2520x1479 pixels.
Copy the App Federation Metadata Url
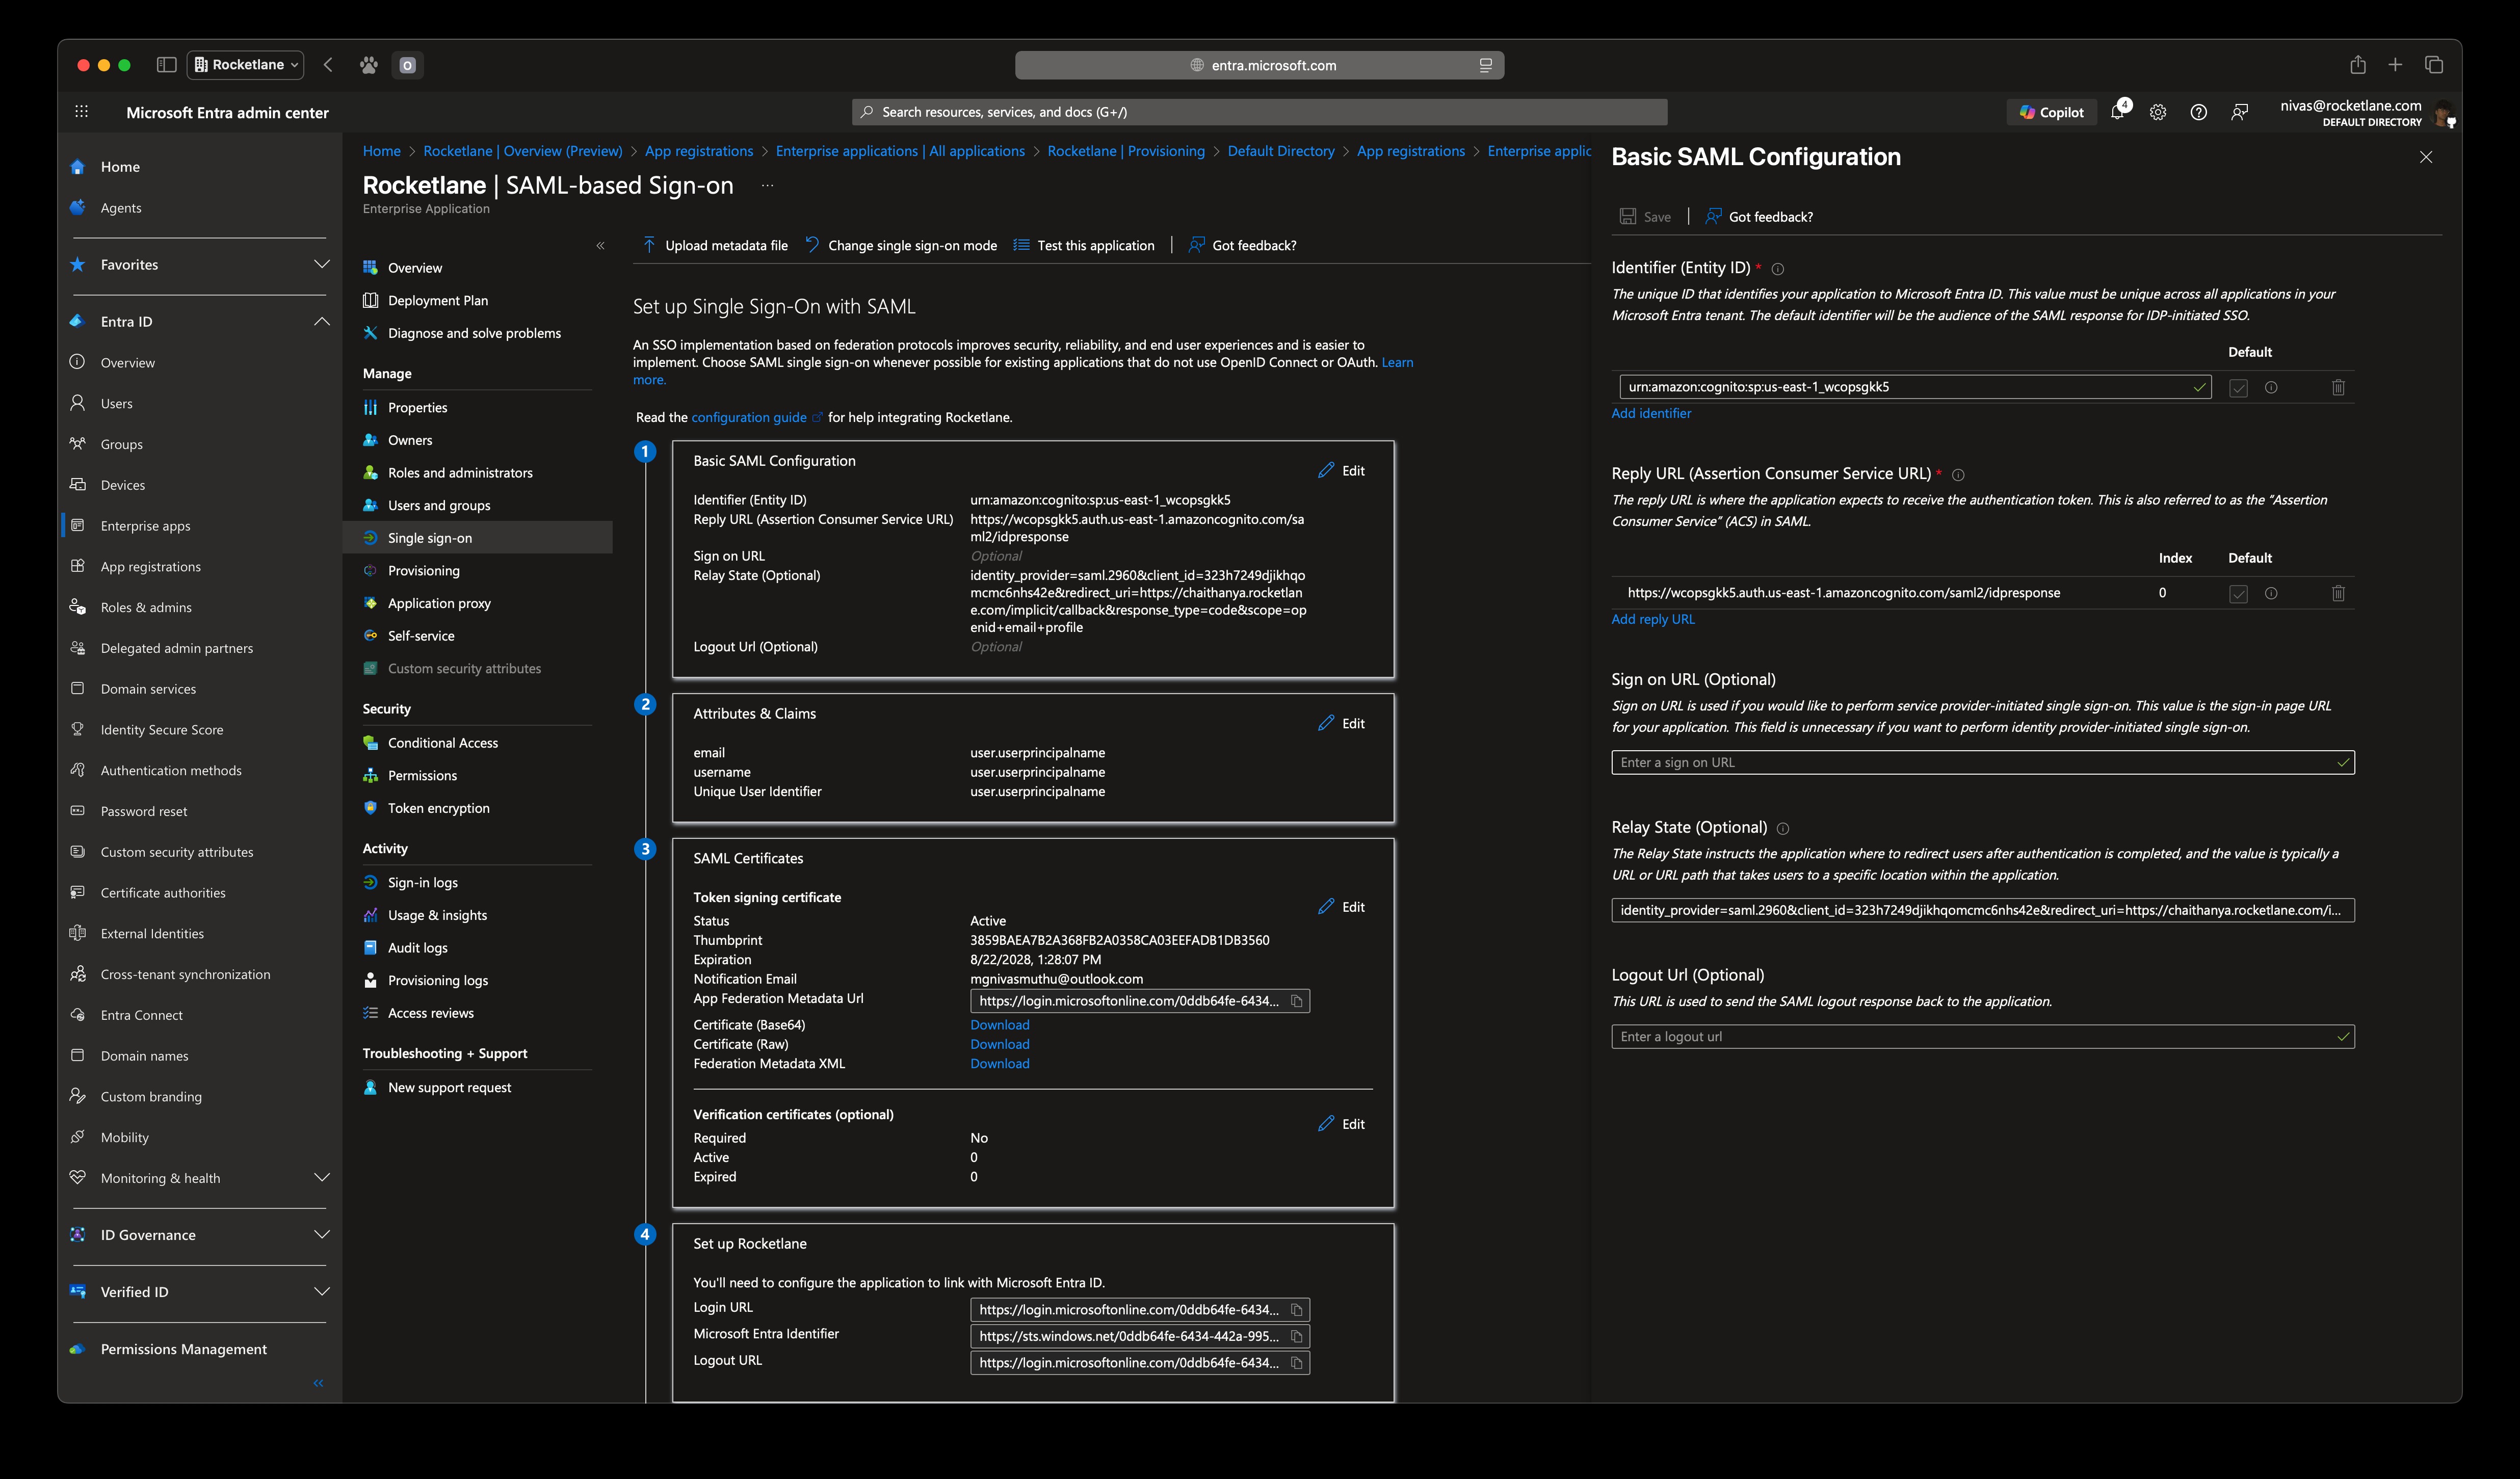[x=1296, y=1001]
